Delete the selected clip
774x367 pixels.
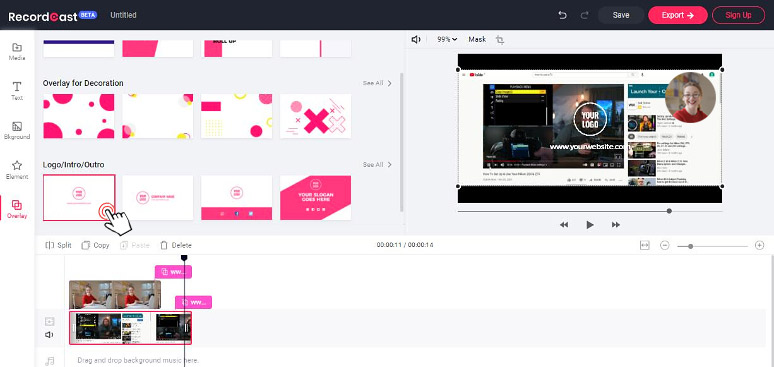[176, 245]
